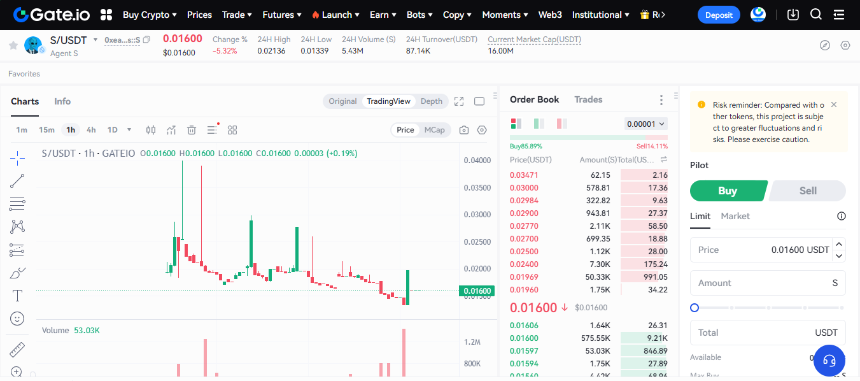Open the Moments menu

click(505, 15)
